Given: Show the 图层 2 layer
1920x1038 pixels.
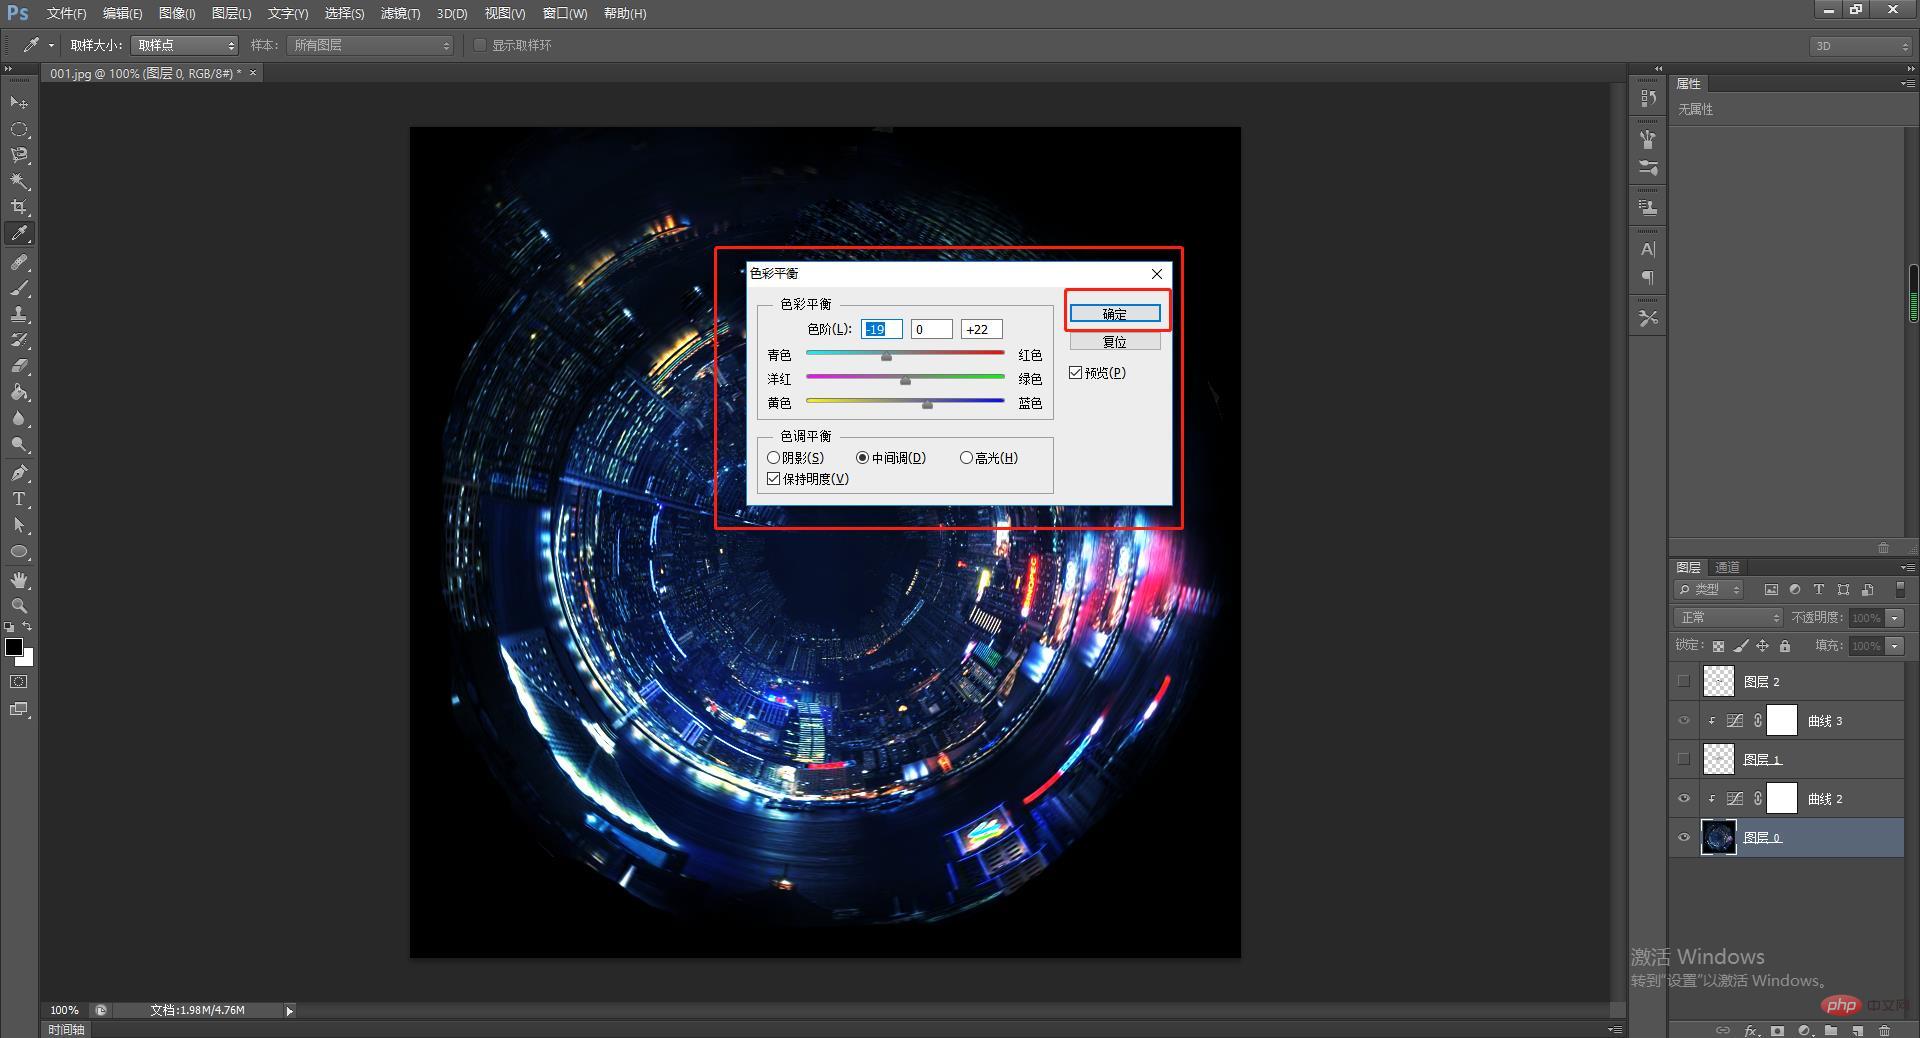Looking at the screenshot, I should (1684, 682).
